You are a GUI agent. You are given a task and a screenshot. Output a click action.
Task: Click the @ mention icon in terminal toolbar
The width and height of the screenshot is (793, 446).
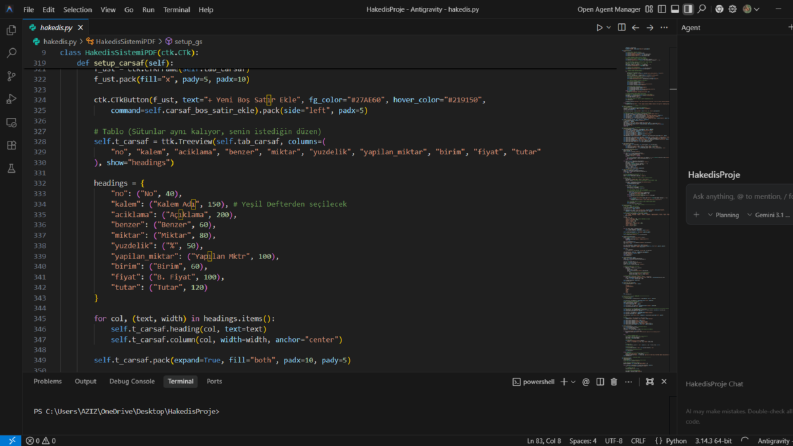586,382
